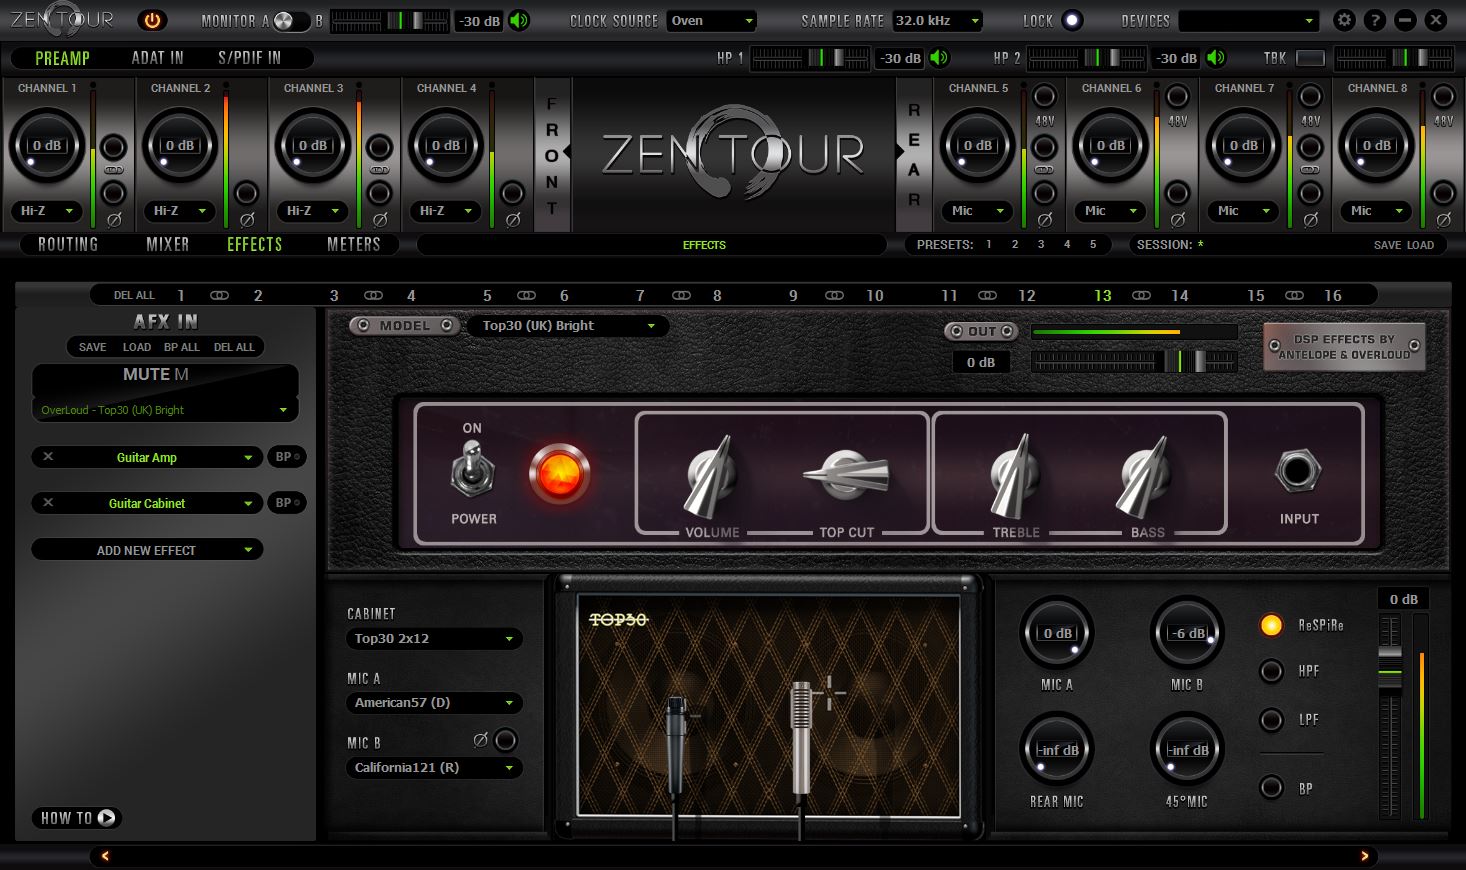Open help via the question mark icon

click(x=1374, y=20)
